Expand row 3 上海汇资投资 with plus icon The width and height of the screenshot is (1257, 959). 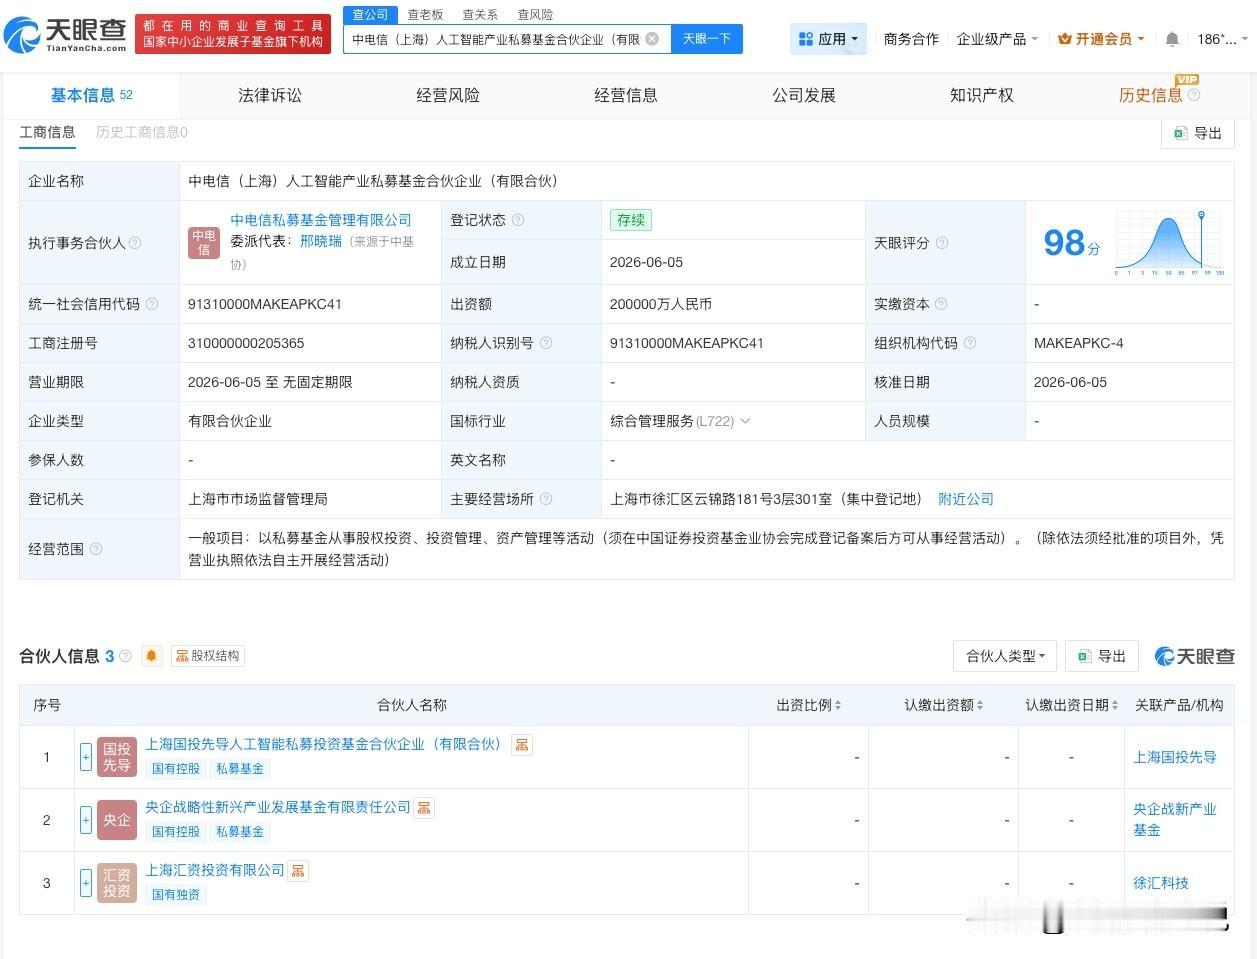point(86,883)
